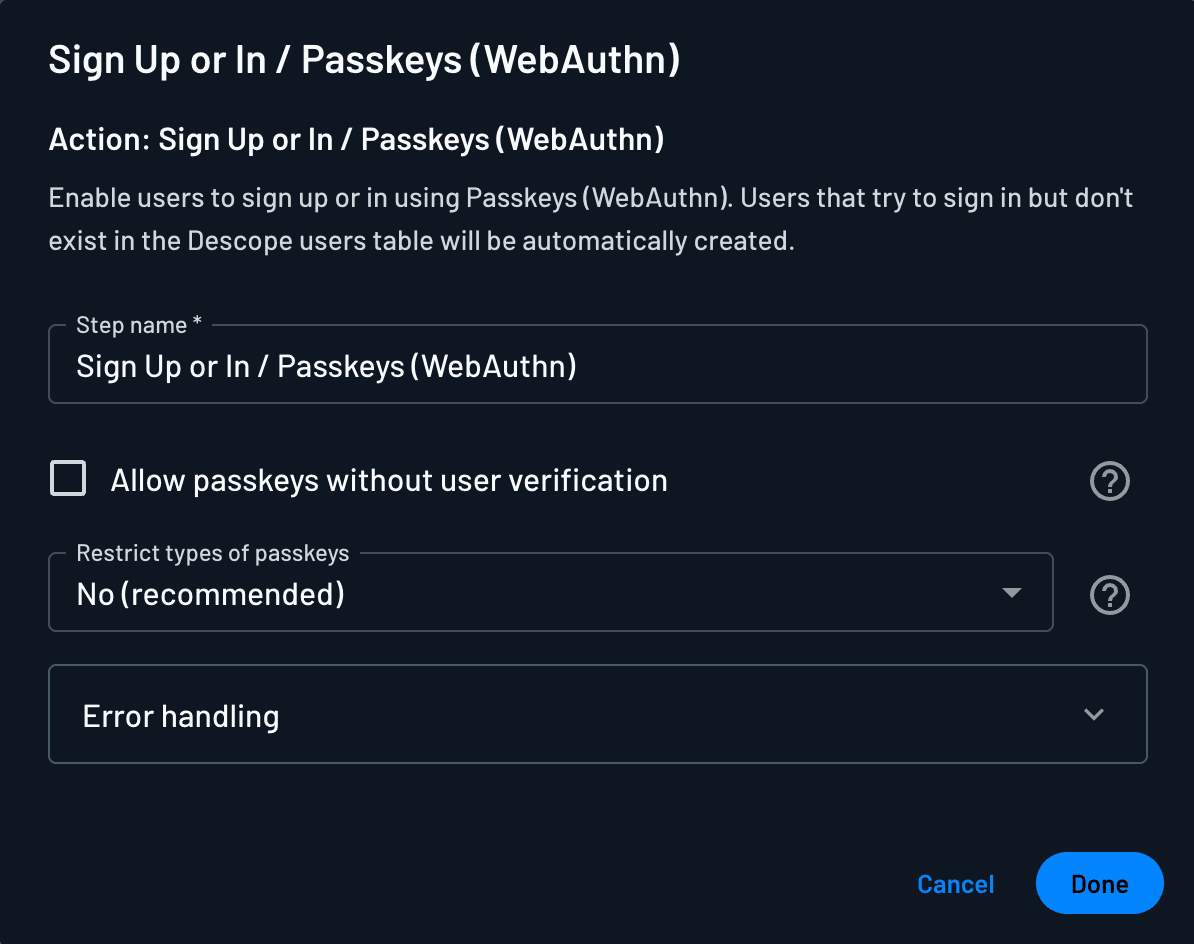Select the dropdown arrow on passkey restriction field
This screenshot has height=944, width=1194.
[1012, 592]
